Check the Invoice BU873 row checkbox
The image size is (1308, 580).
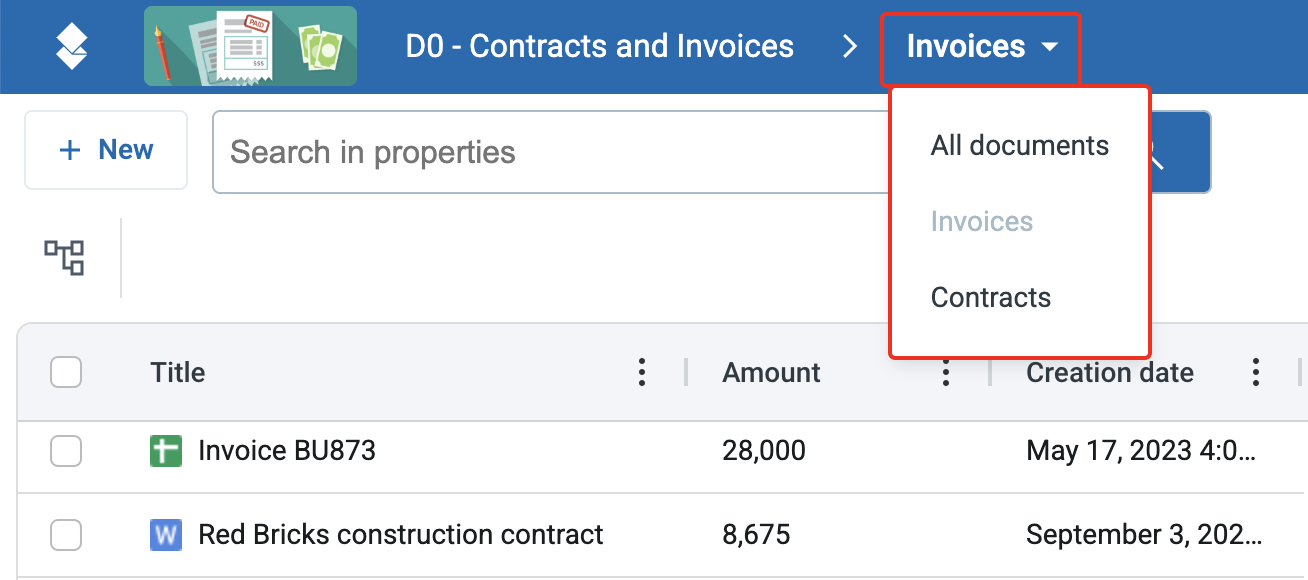[66, 451]
